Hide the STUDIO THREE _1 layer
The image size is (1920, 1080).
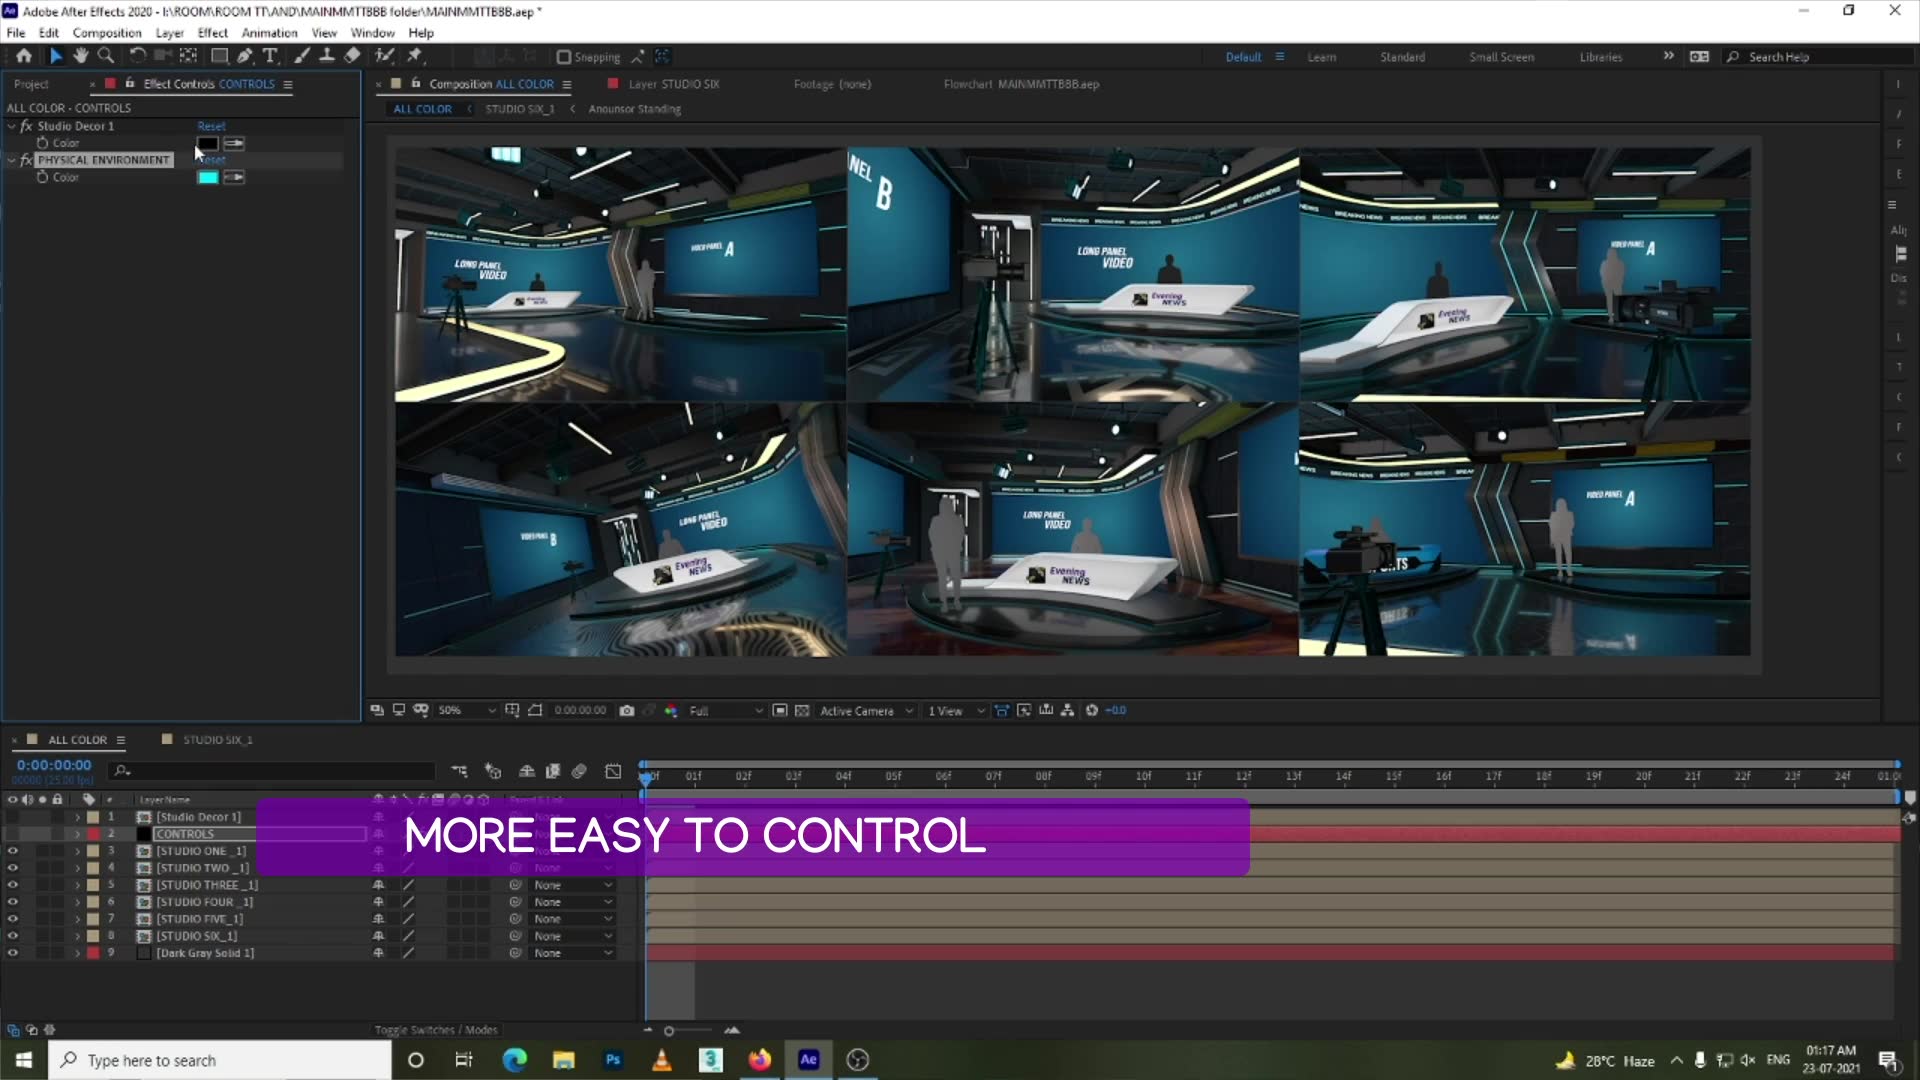click(x=12, y=886)
